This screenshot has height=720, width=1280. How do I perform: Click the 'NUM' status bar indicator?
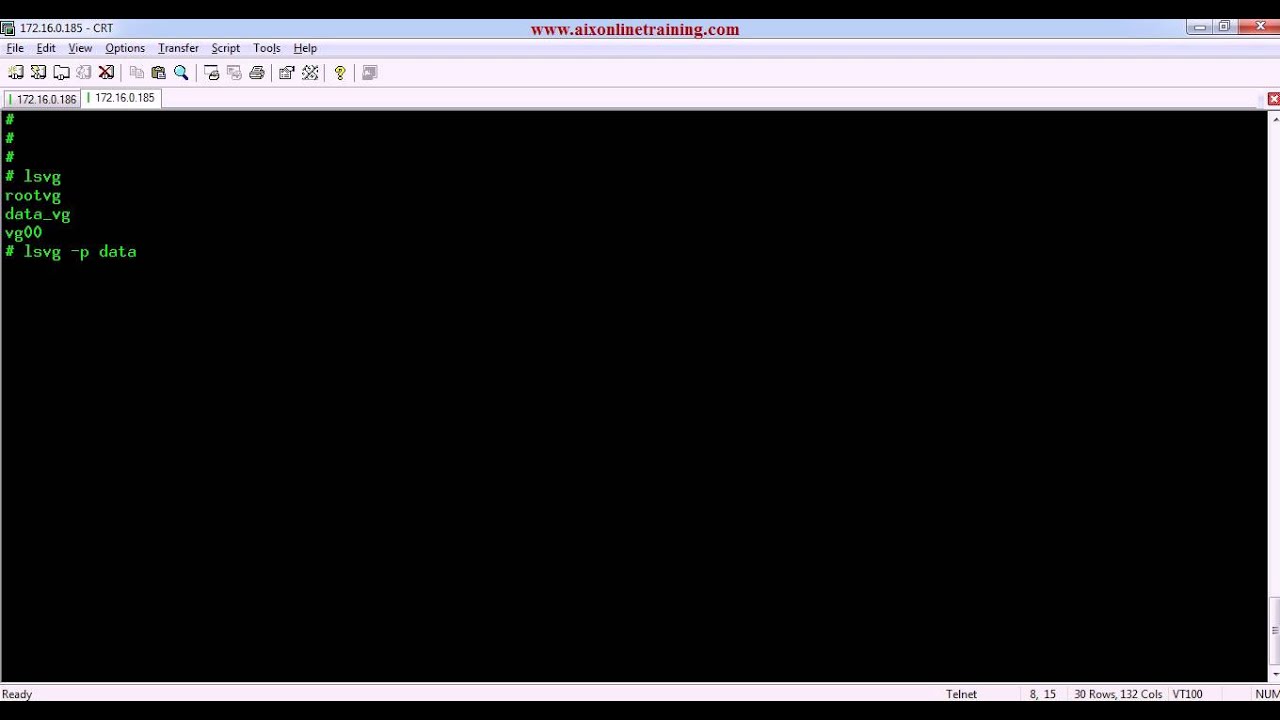pos(1267,694)
